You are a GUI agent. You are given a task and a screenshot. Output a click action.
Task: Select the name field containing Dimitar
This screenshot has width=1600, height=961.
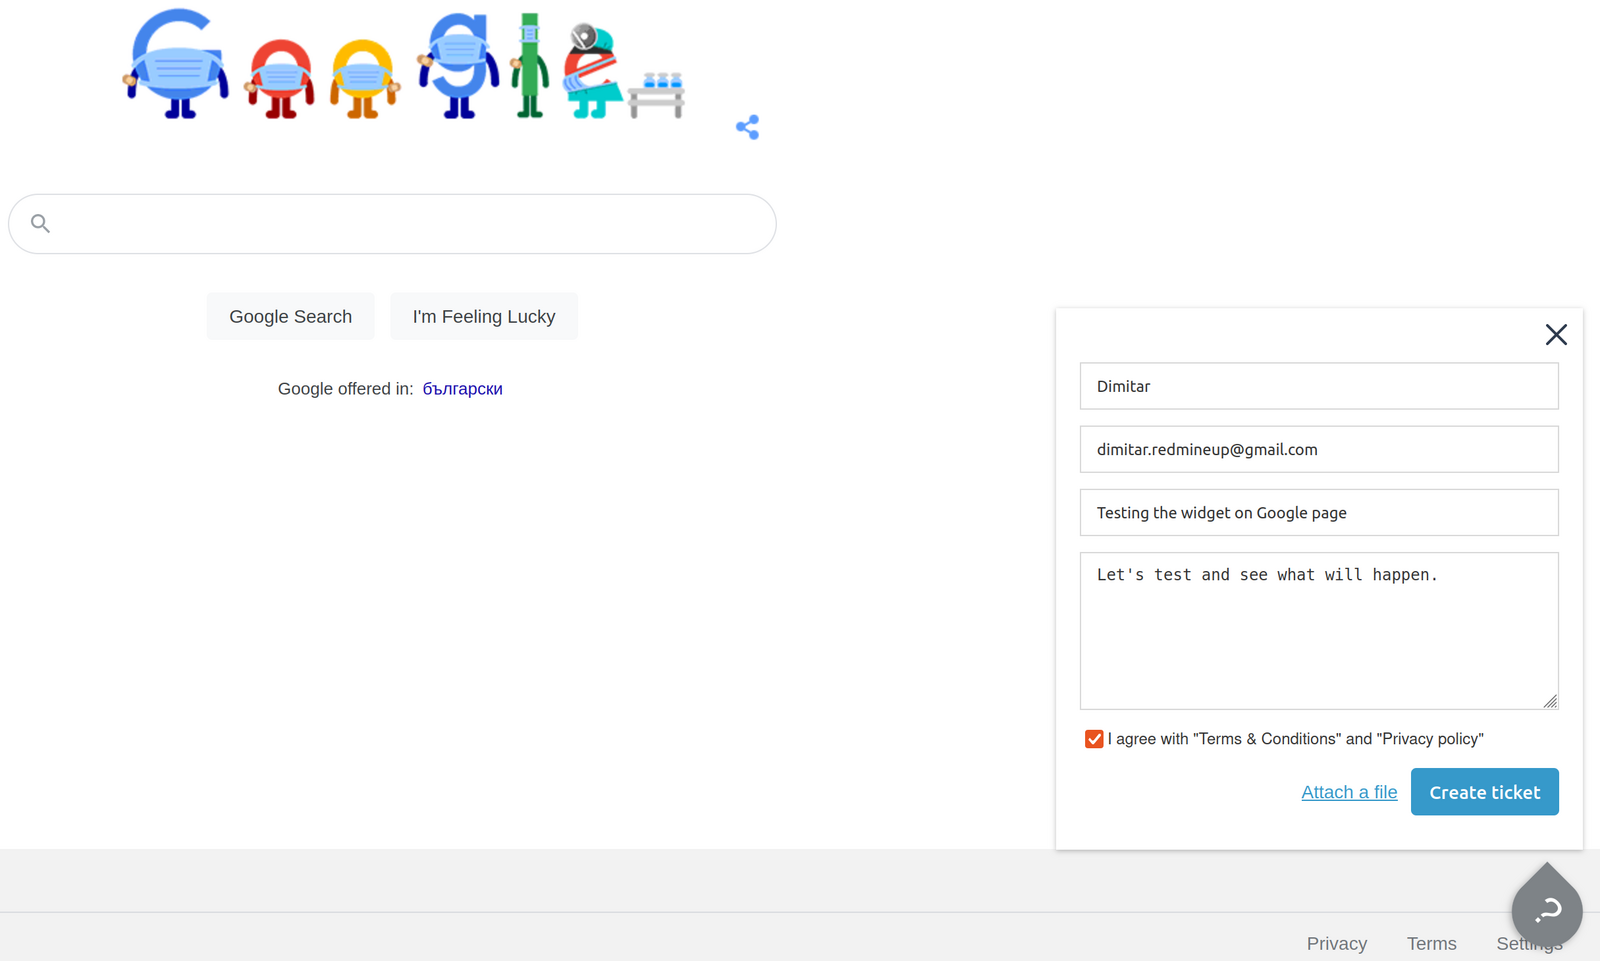1318,386
